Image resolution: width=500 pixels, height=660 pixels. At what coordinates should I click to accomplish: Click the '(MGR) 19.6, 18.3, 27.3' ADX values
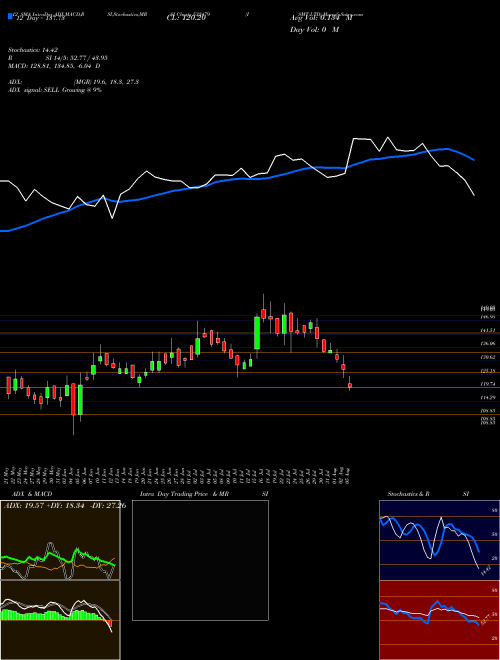click(106, 82)
